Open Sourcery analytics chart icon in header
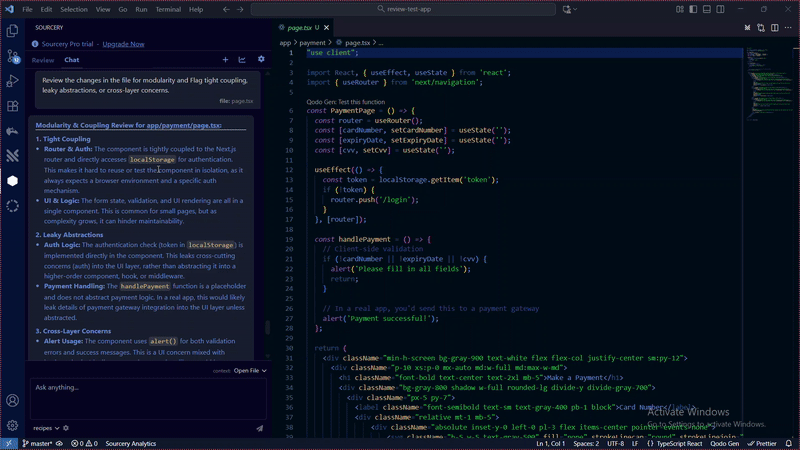This screenshot has width=800, height=450. (243, 60)
